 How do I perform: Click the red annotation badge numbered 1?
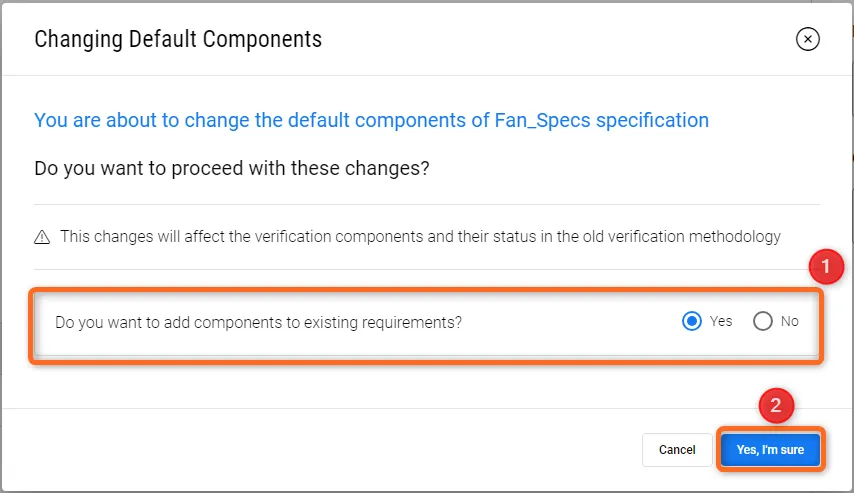pyautogui.click(x=825, y=267)
